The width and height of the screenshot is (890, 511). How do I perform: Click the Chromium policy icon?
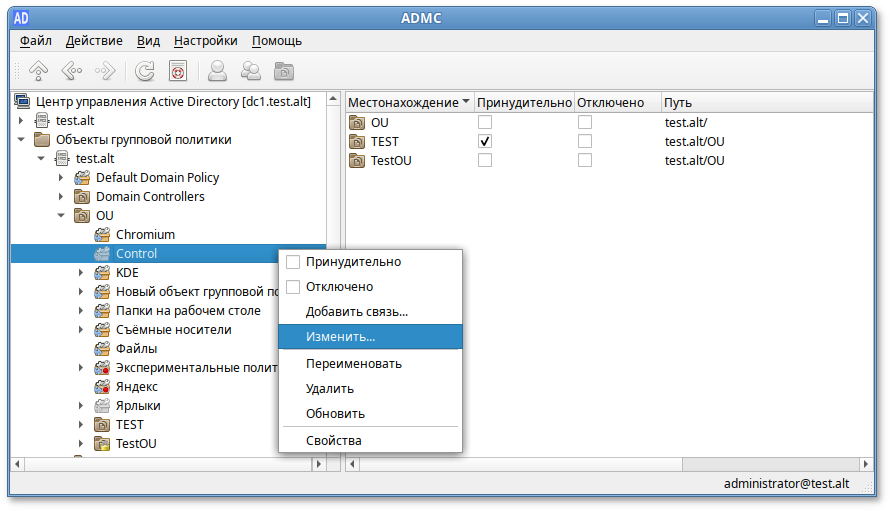(102, 234)
